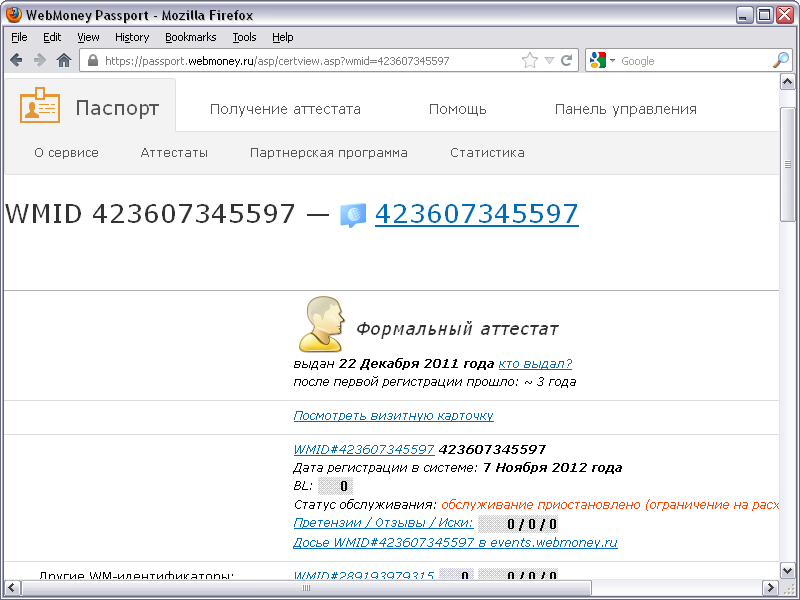
Task: Minimize the Firefox window
Action: pos(745,15)
